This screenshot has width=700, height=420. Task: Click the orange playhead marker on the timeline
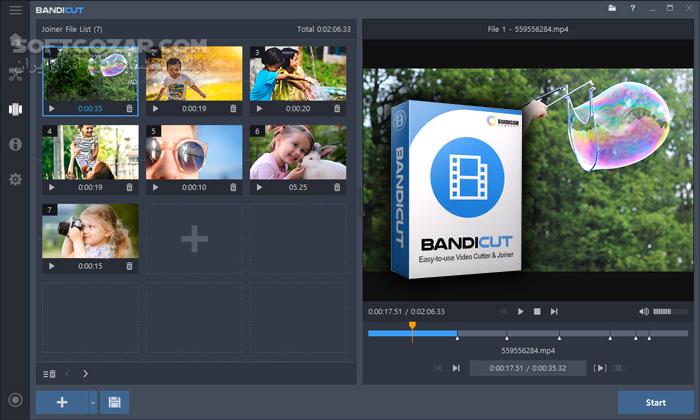[x=412, y=326]
